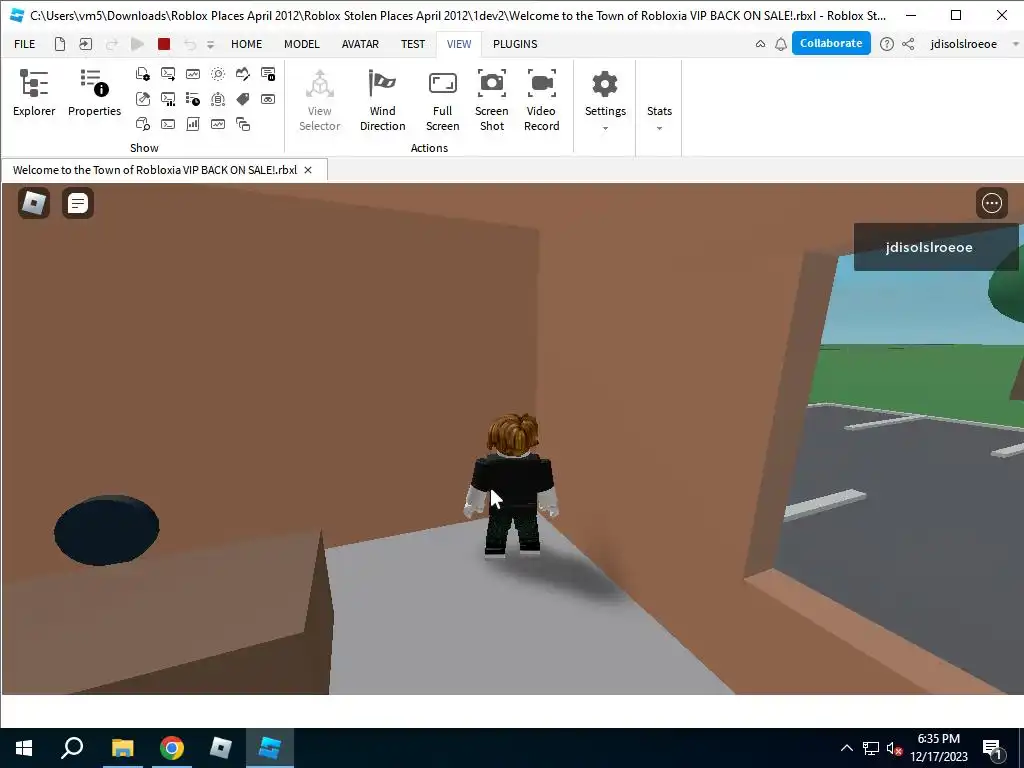Toggle the Wind Direction widget
1024x768 pixels.
(383, 100)
